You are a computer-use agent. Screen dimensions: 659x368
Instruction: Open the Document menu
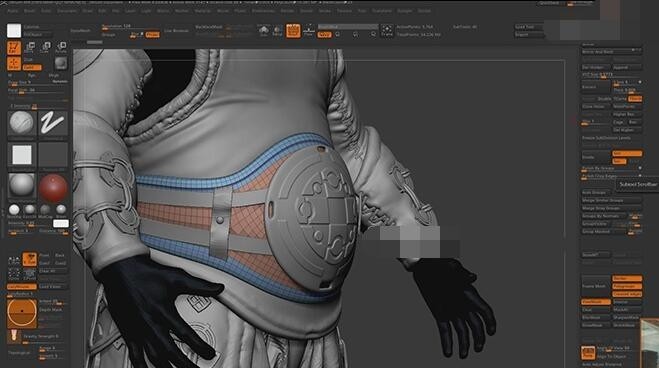(67, 11)
